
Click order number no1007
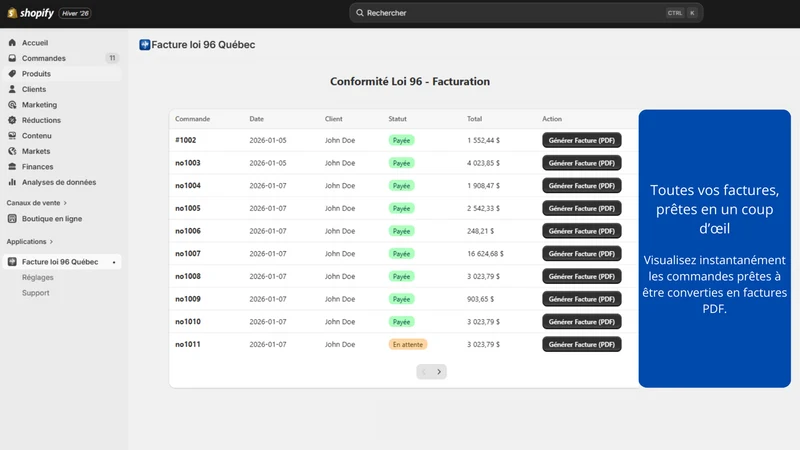[x=188, y=254]
